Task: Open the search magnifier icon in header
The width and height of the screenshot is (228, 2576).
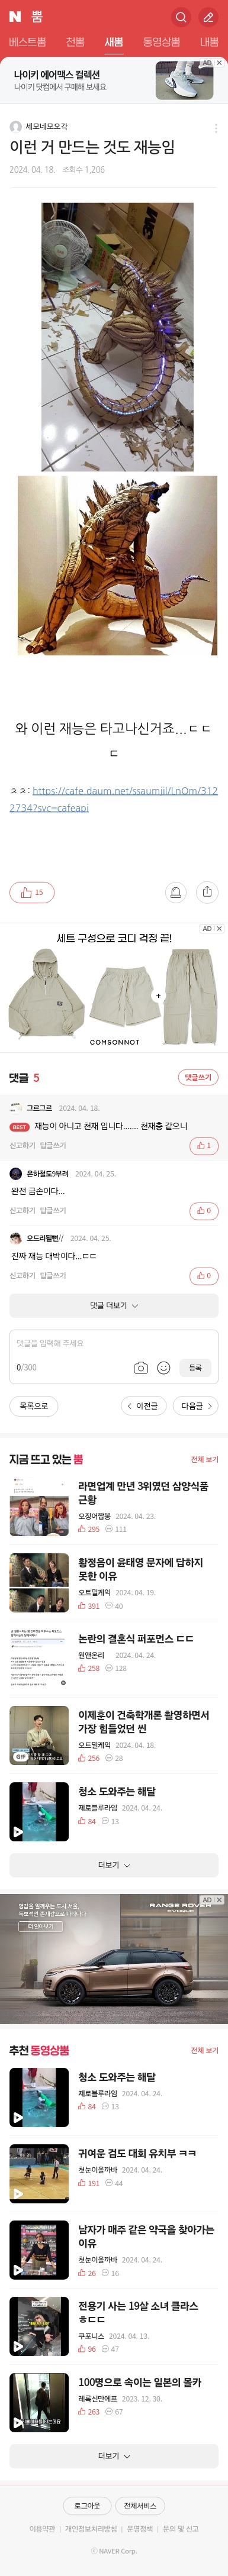Action: (180, 17)
